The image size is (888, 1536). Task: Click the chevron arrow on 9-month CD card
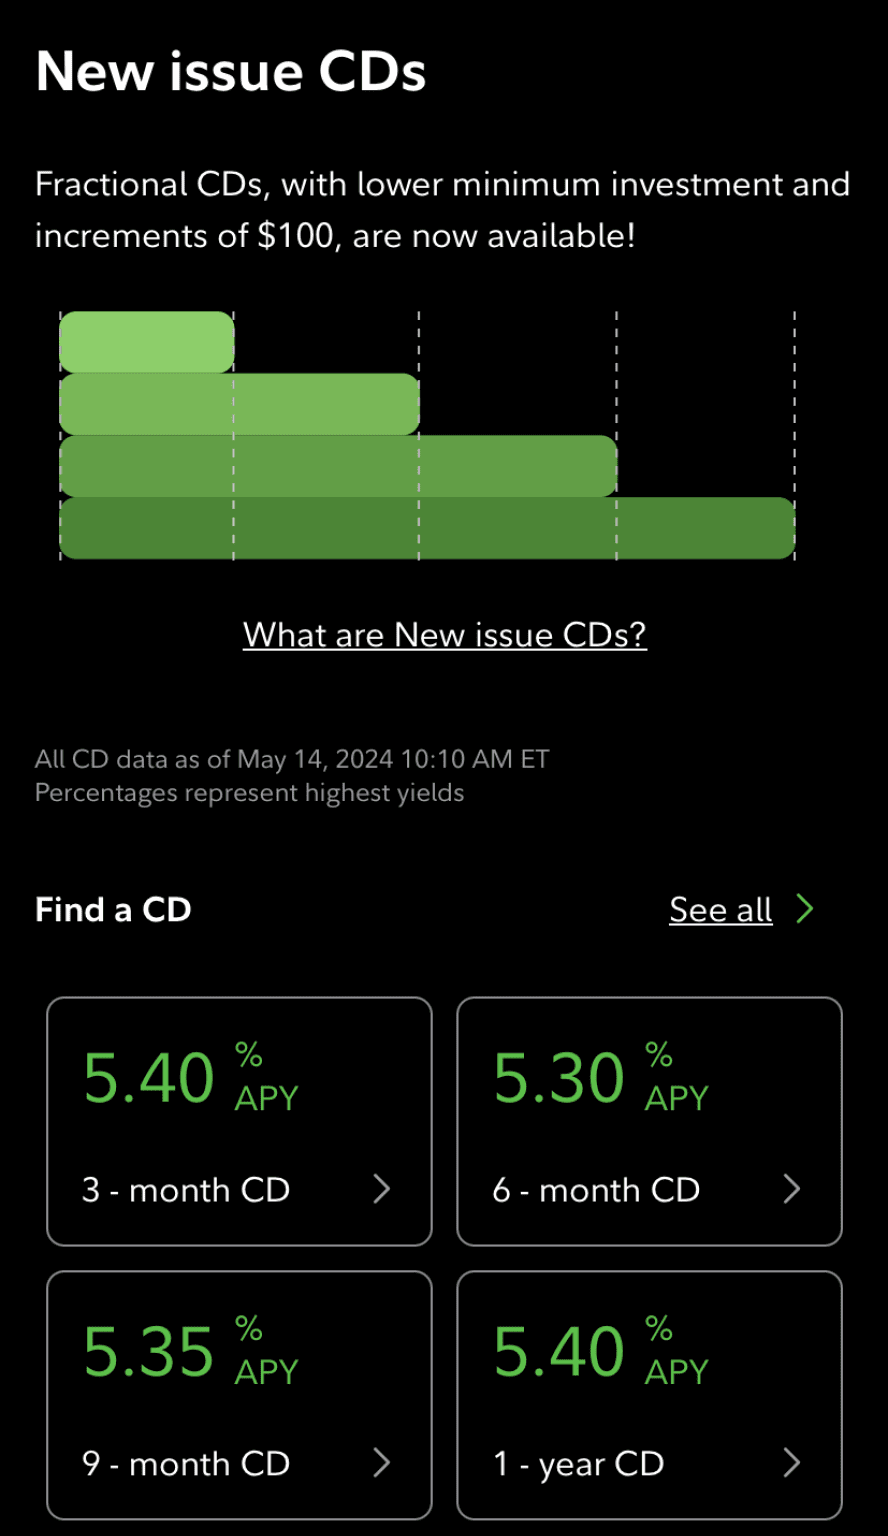point(382,1464)
